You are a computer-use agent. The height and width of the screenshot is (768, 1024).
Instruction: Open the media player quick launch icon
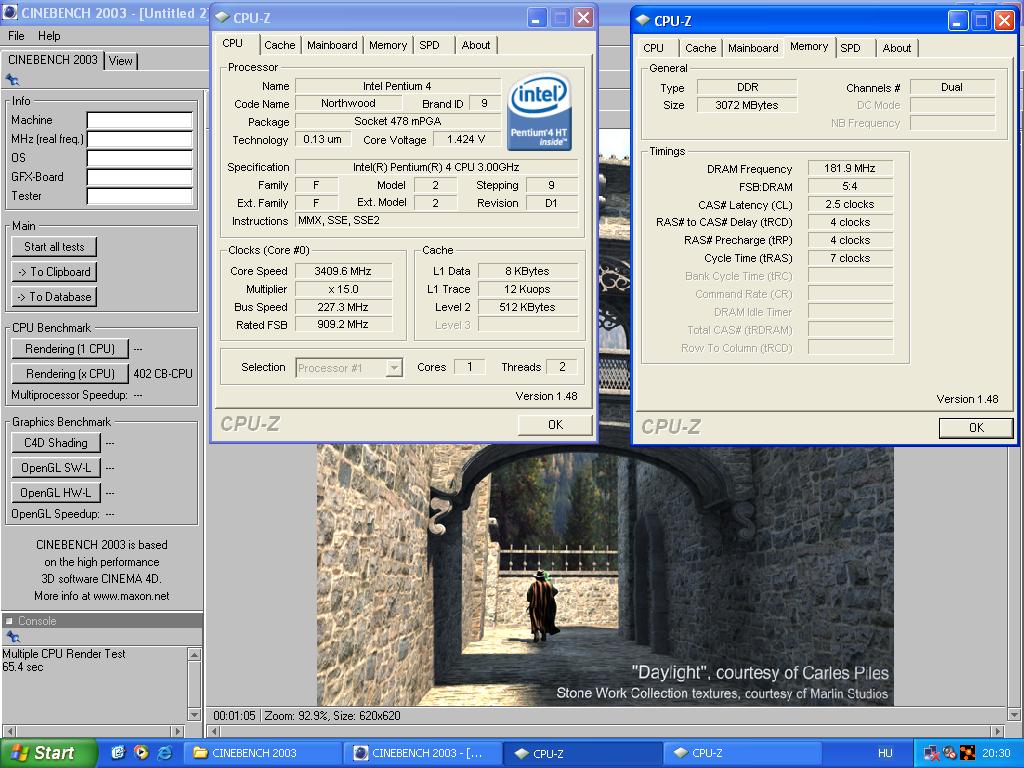[x=141, y=753]
